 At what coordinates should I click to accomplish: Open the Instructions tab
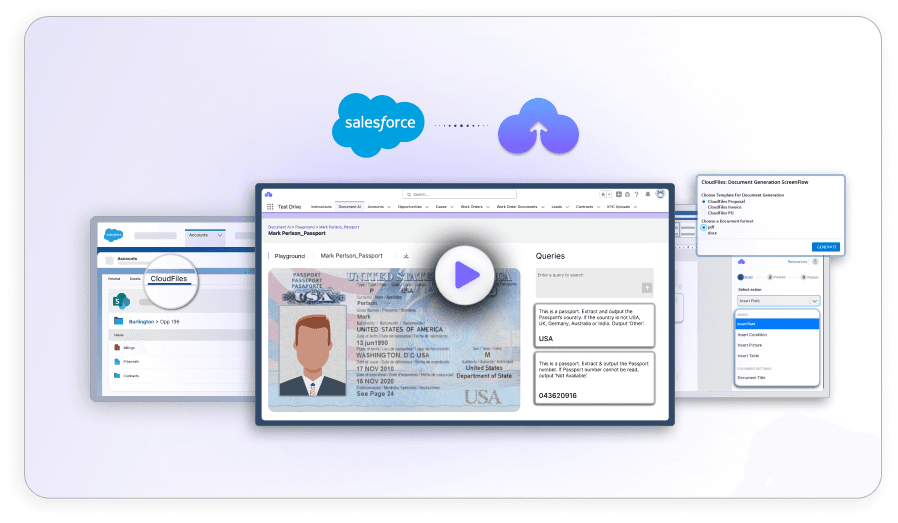coord(321,207)
